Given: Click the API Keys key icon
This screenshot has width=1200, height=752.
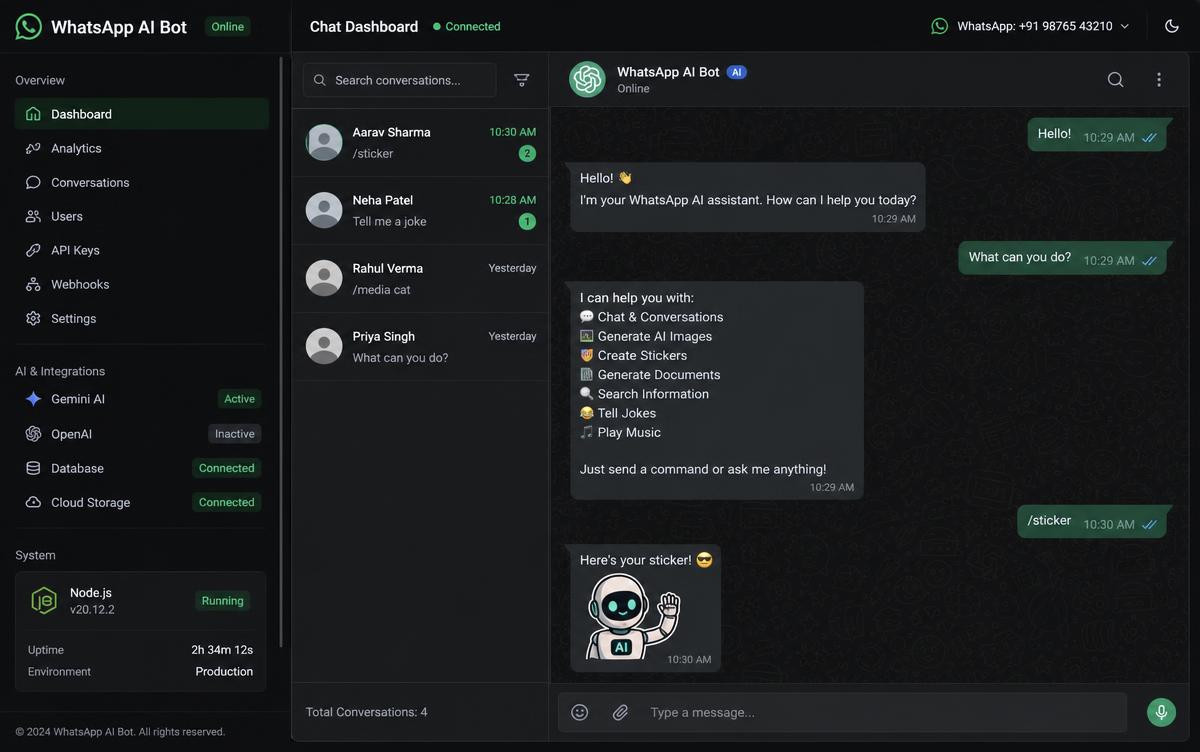Looking at the screenshot, I should pyautogui.click(x=33, y=250).
